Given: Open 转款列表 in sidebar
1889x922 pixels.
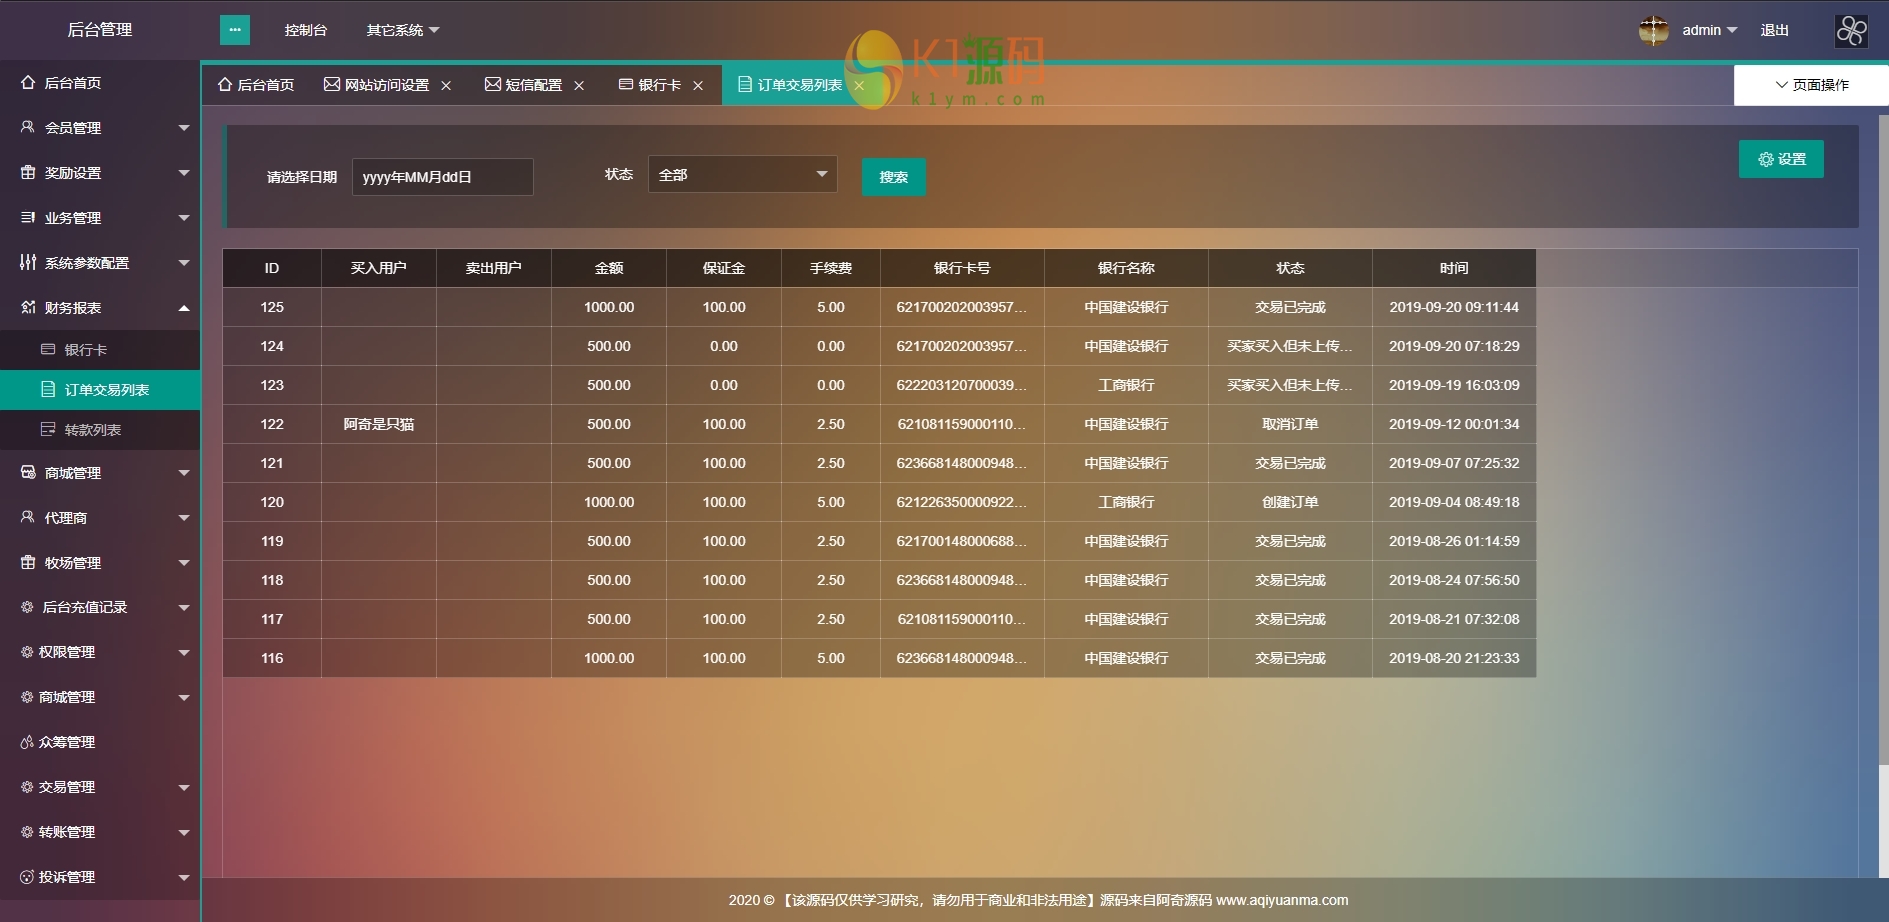Looking at the screenshot, I should coord(92,430).
